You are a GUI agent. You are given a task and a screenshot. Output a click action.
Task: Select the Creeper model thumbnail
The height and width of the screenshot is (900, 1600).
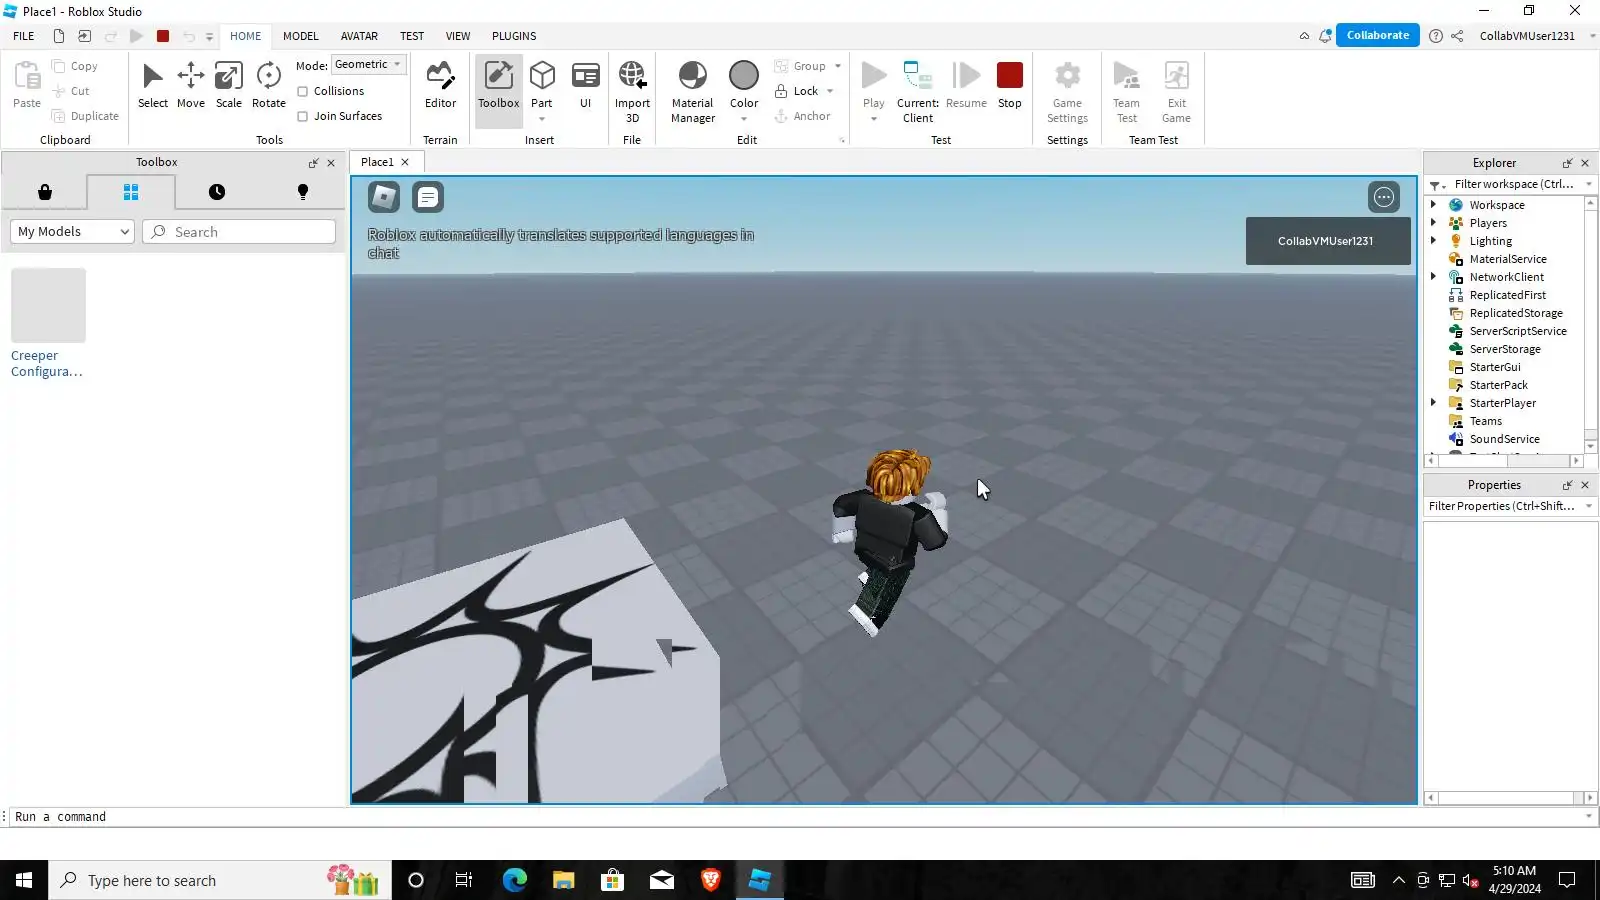48,305
